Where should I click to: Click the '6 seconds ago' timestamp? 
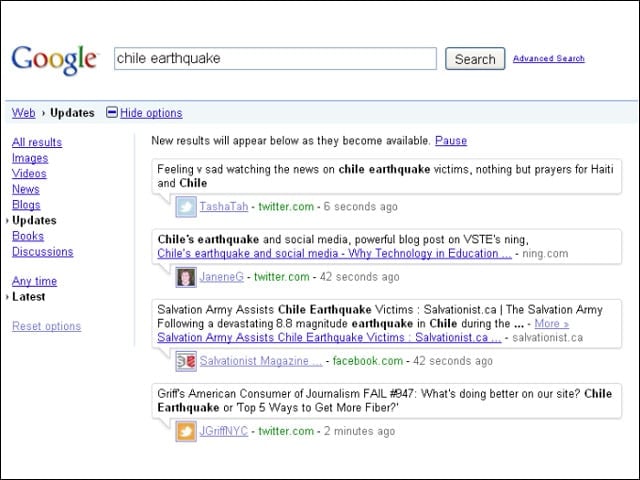(360, 207)
